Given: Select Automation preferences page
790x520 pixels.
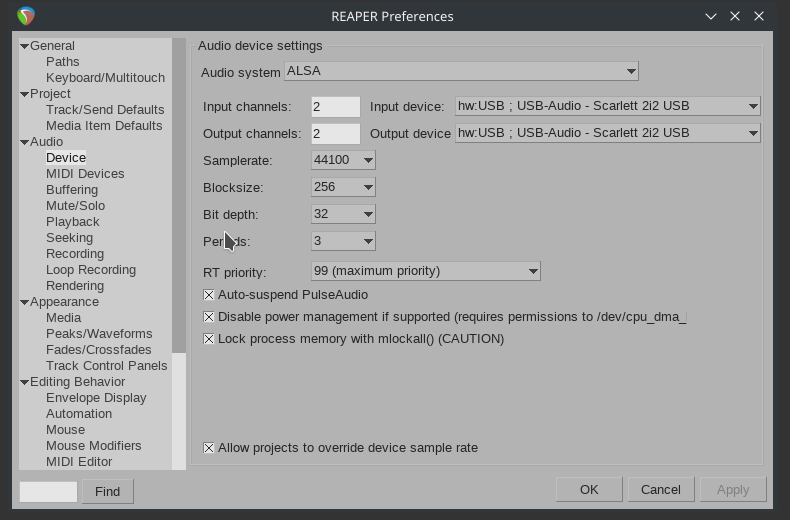Looking at the screenshot, I should pos(79,414).
